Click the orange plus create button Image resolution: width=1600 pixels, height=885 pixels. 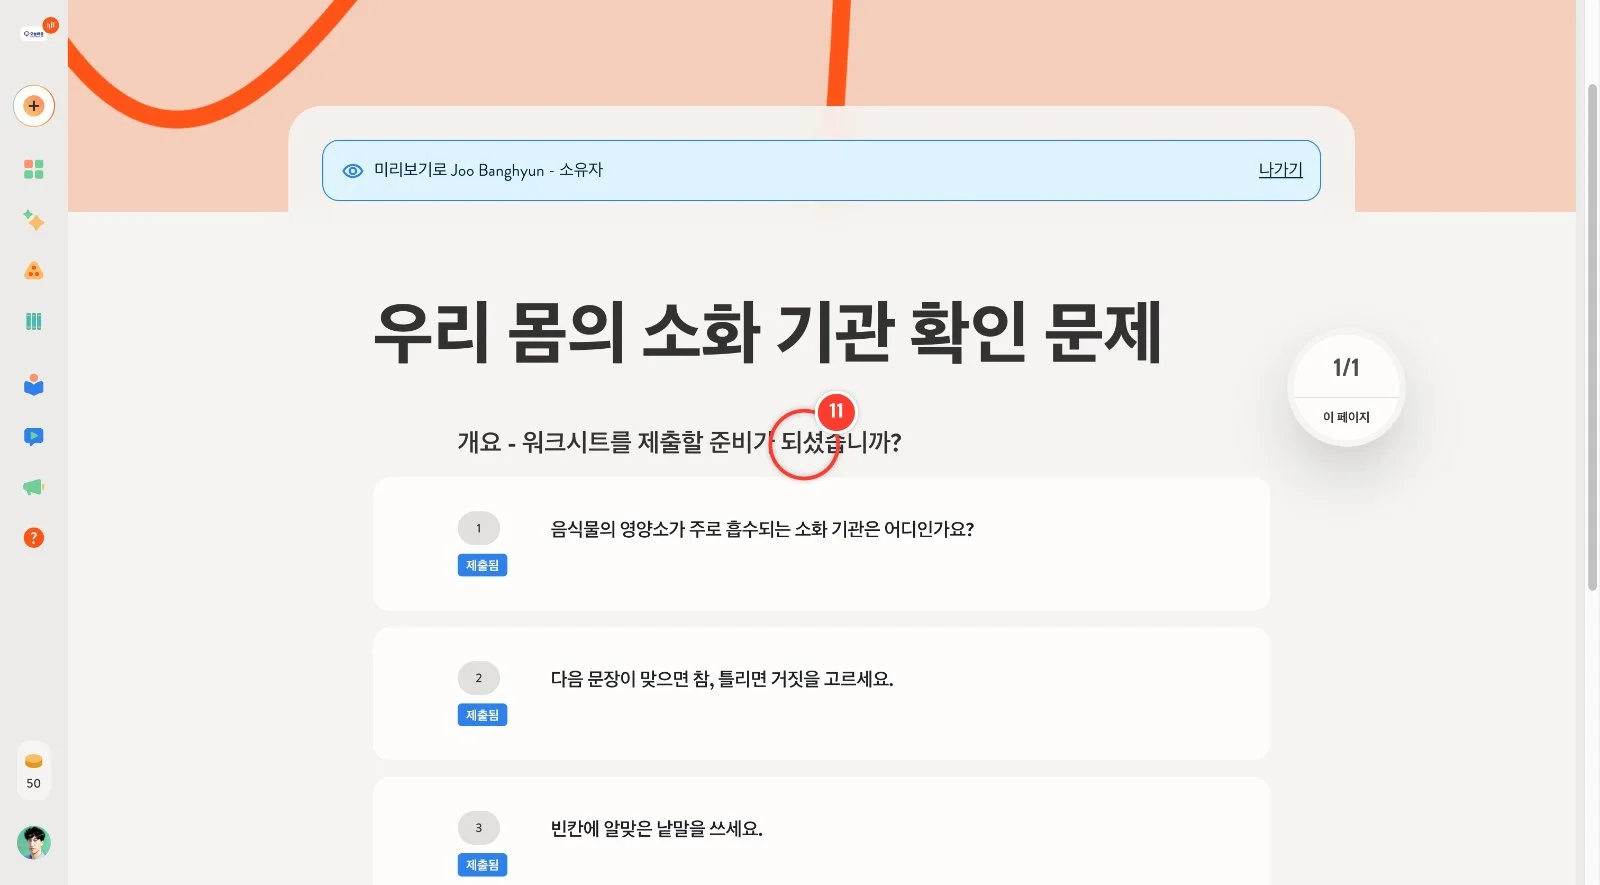point(34,106)
